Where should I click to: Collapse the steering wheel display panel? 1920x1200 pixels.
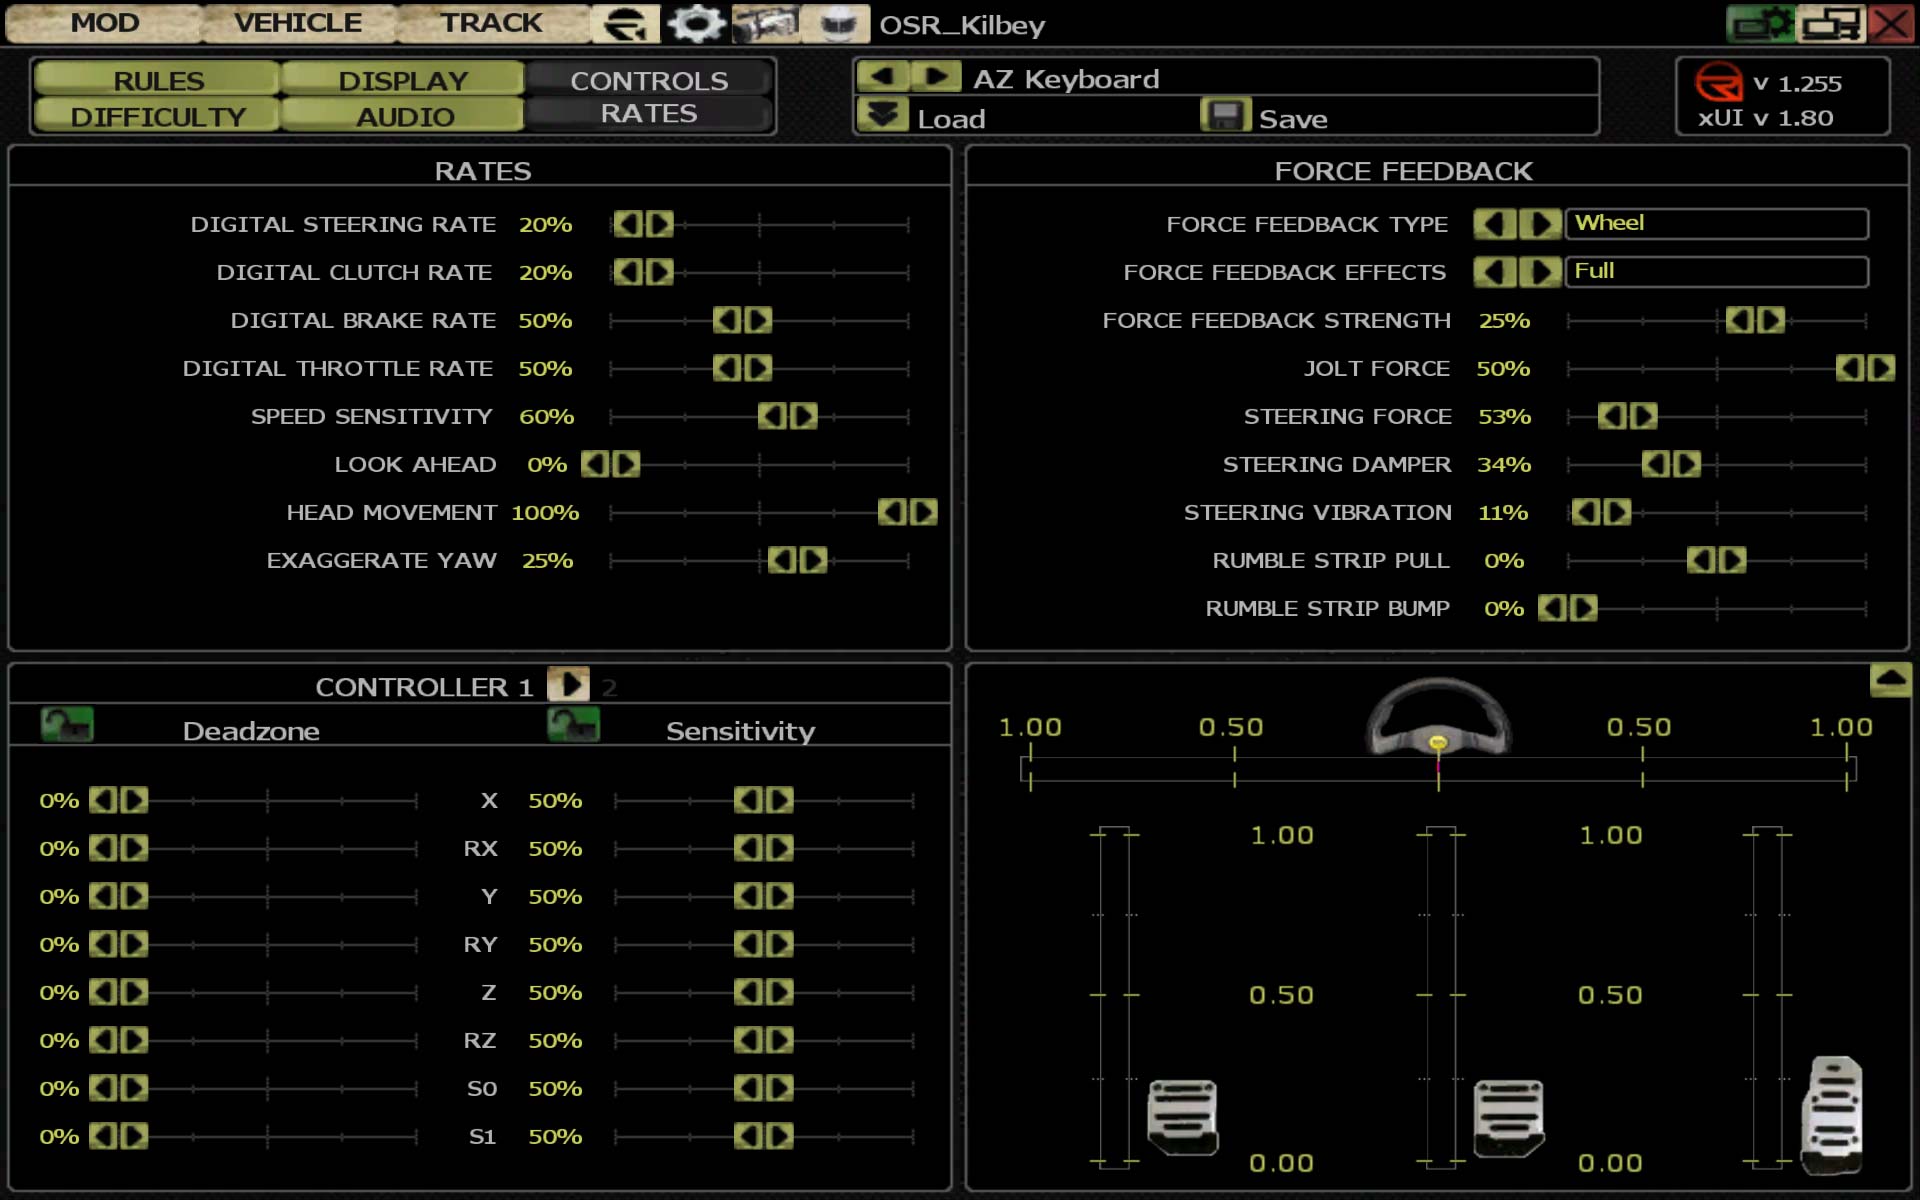(1890, 680)
